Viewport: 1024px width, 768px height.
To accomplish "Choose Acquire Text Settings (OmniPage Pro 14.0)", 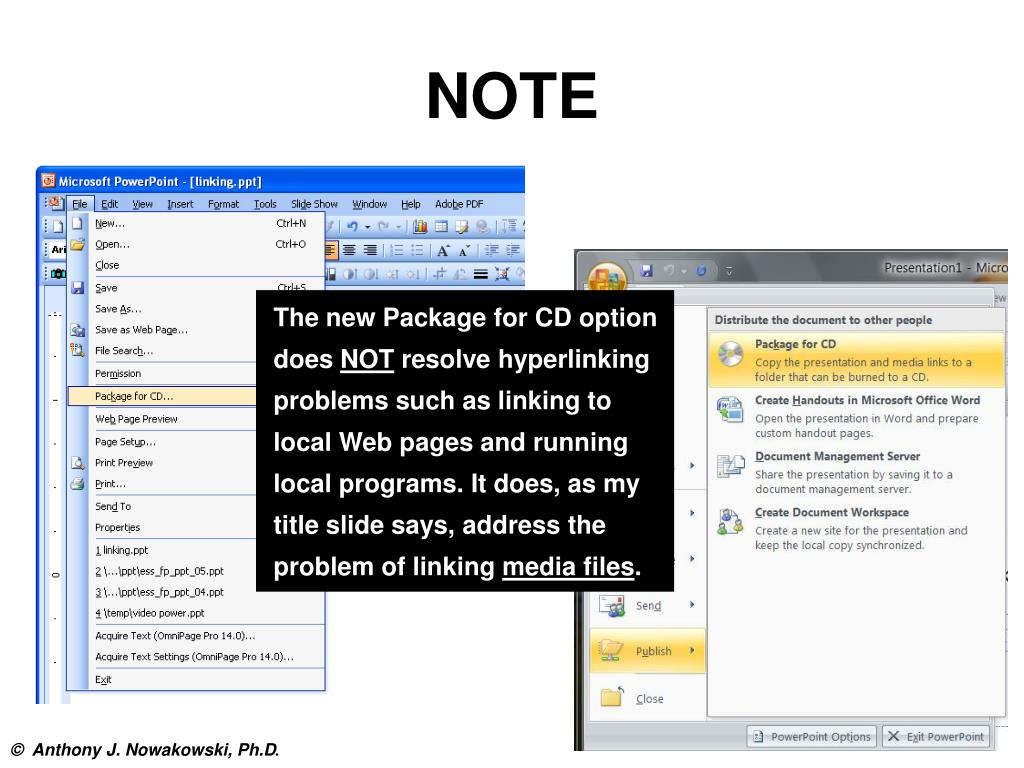I will click(196, 656).
